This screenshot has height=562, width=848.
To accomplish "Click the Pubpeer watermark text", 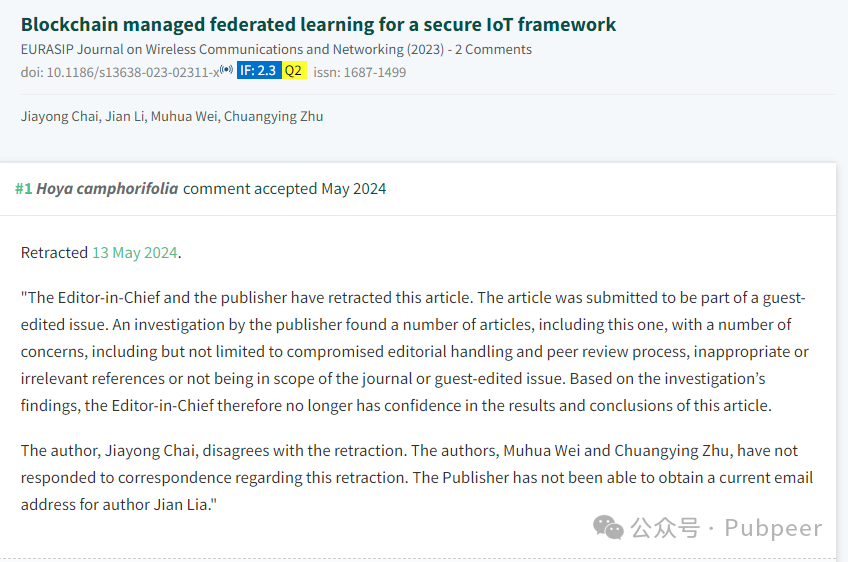I will (x=773, y=528).
